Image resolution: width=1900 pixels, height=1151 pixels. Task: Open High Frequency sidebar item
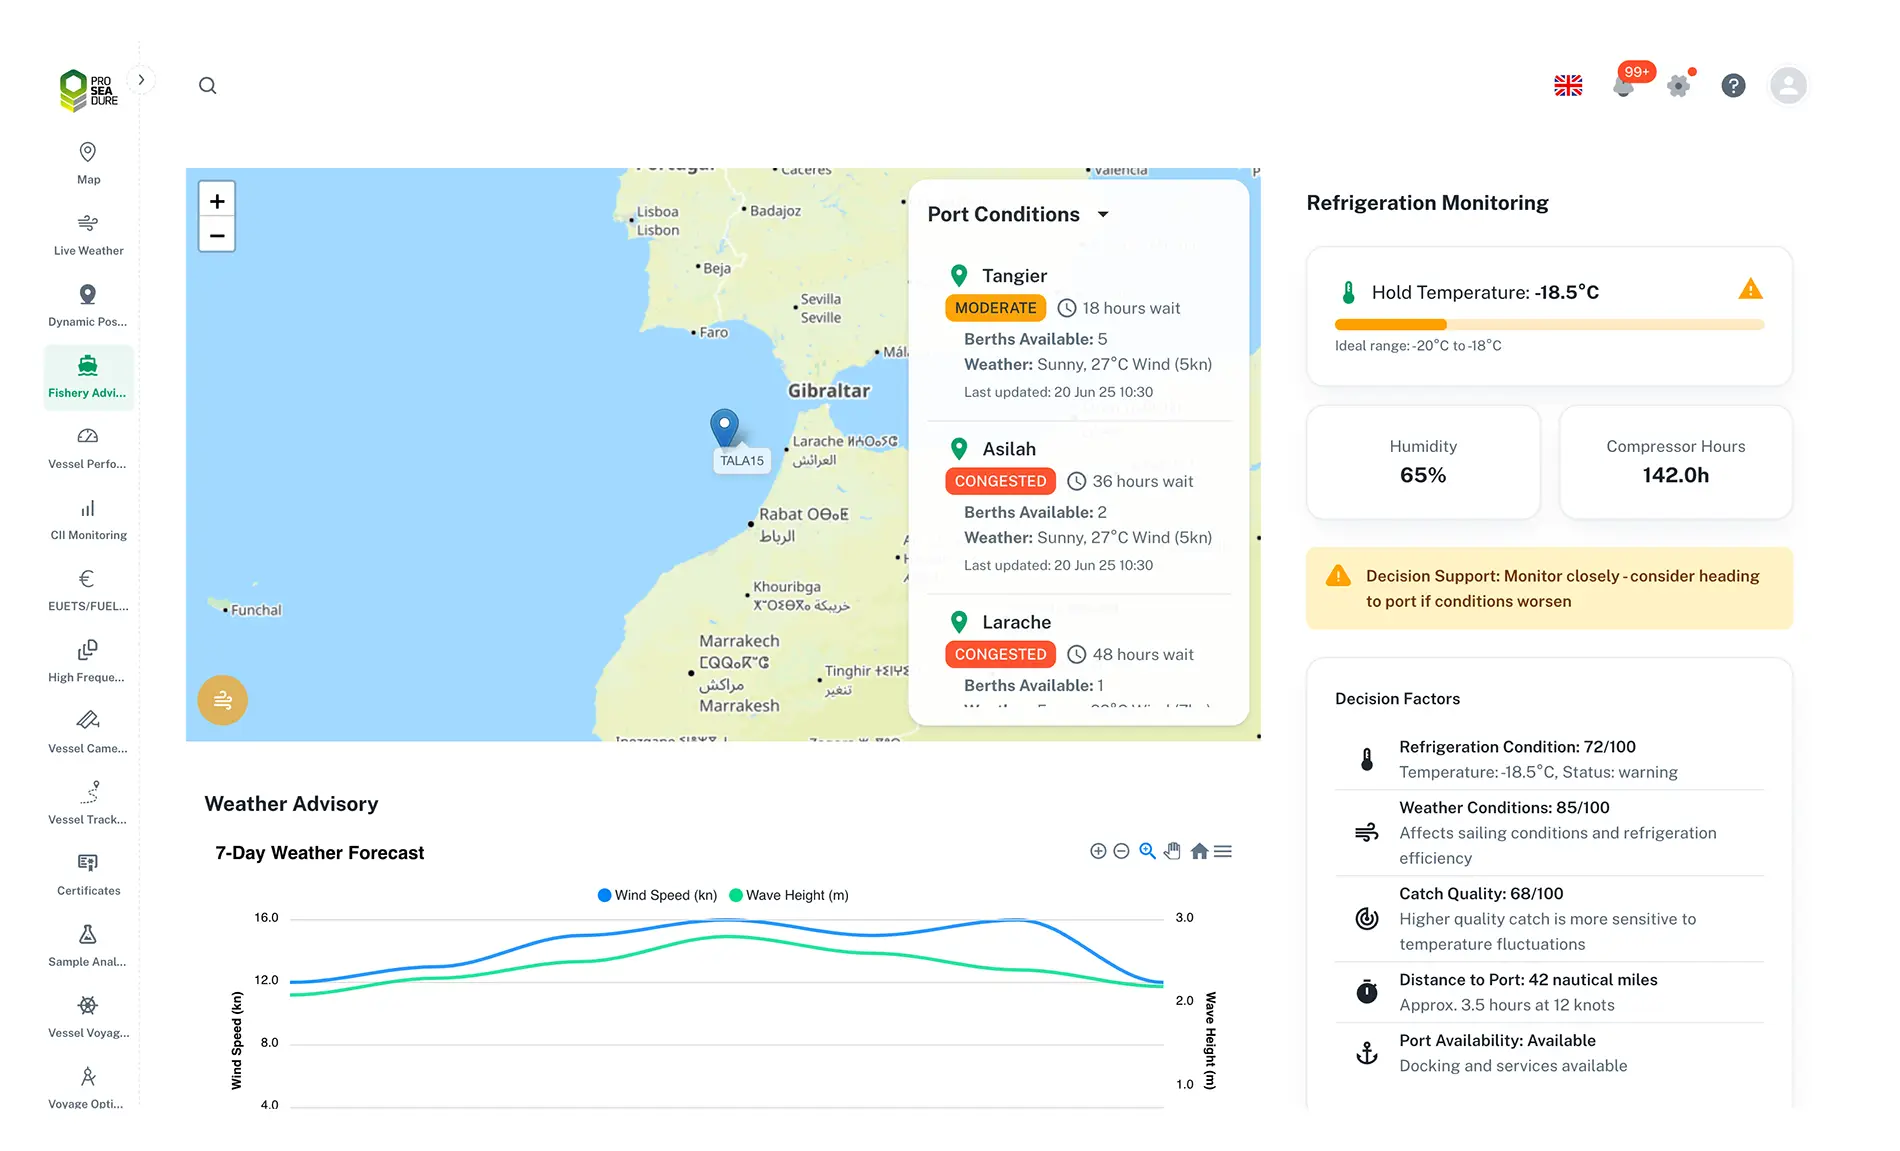pyautogui.click(x=88, y=661)
